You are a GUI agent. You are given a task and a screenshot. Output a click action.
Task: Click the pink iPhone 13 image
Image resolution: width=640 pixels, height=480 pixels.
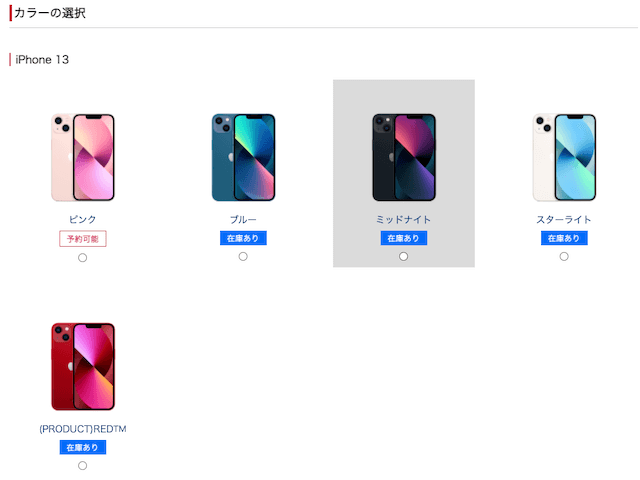pos(83,158)
